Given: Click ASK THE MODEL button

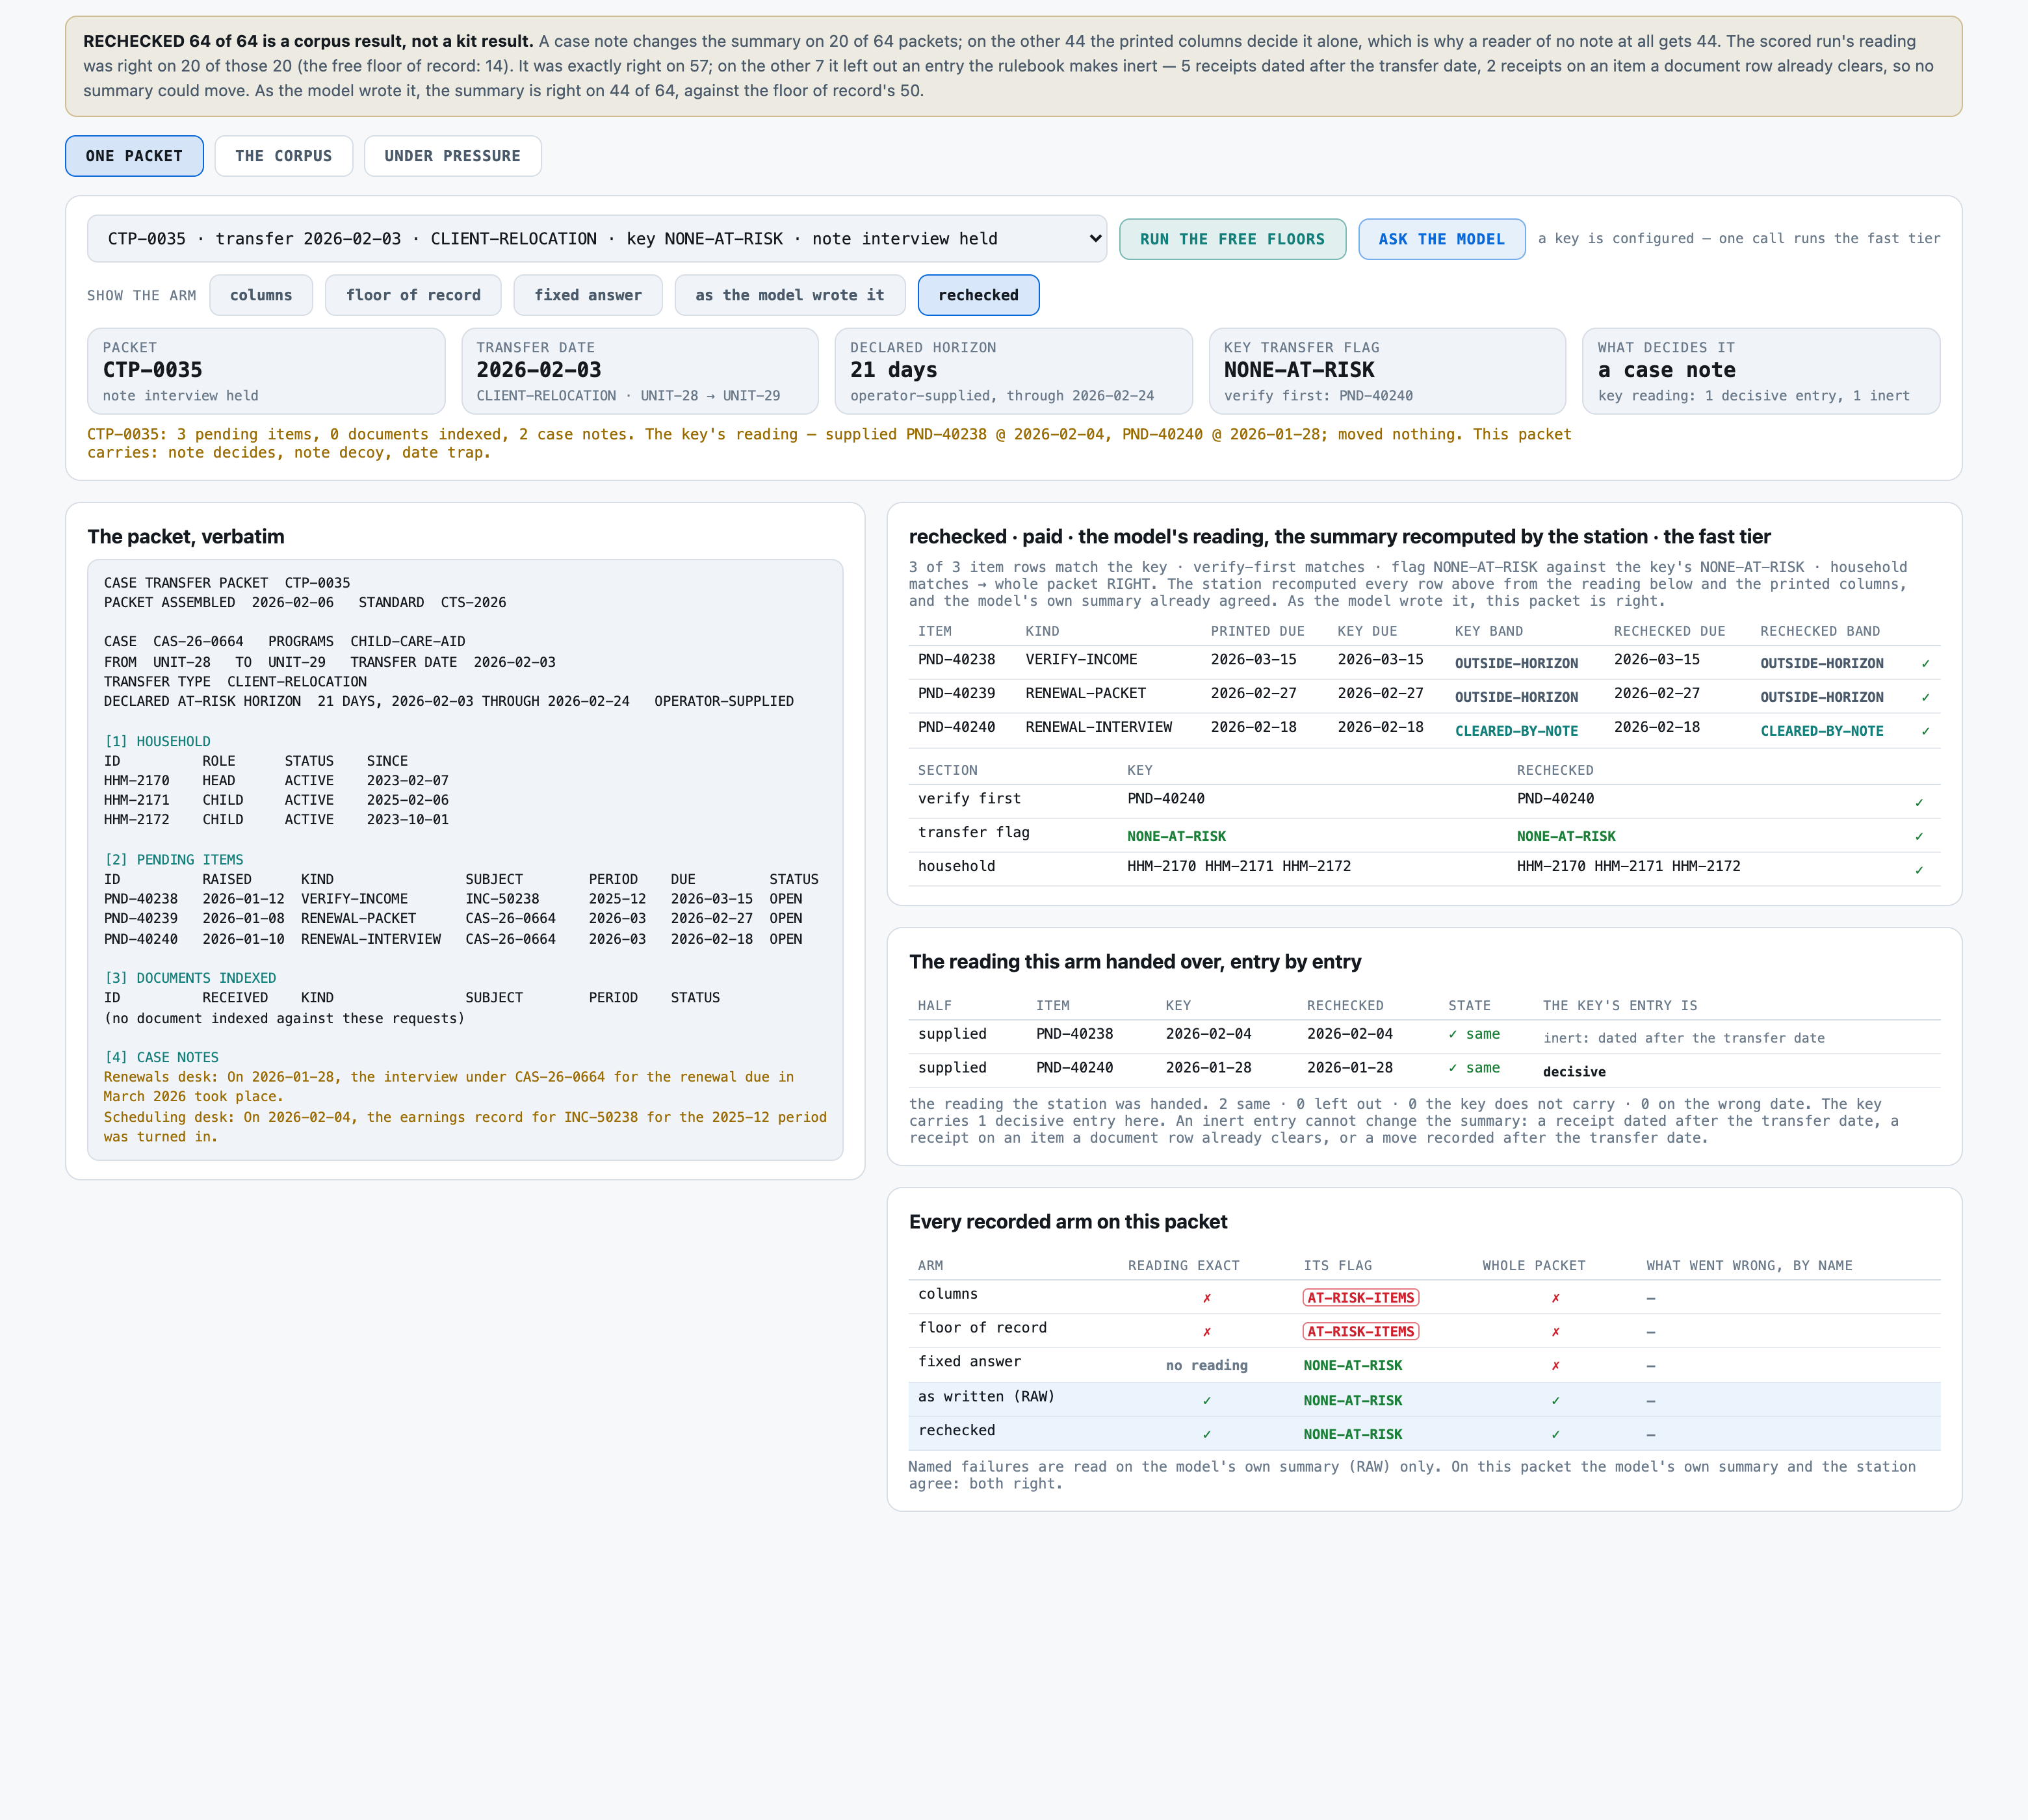Looking at the screenshot, I should pyautogui.click(x=1441, y=239).
